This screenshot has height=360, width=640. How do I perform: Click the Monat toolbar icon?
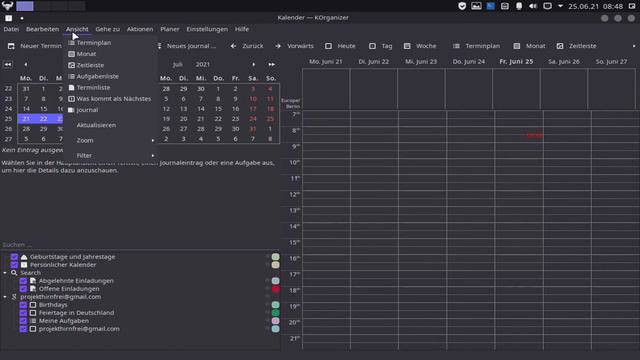point(517,46)
